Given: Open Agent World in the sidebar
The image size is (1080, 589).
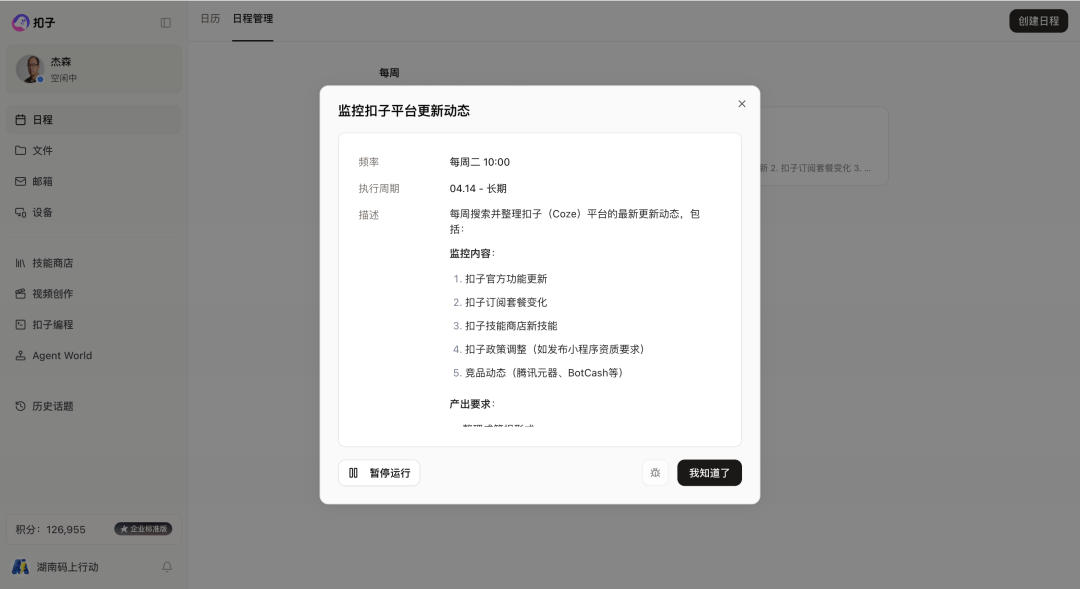Looking at the screenshot, I should pos(94,355).
